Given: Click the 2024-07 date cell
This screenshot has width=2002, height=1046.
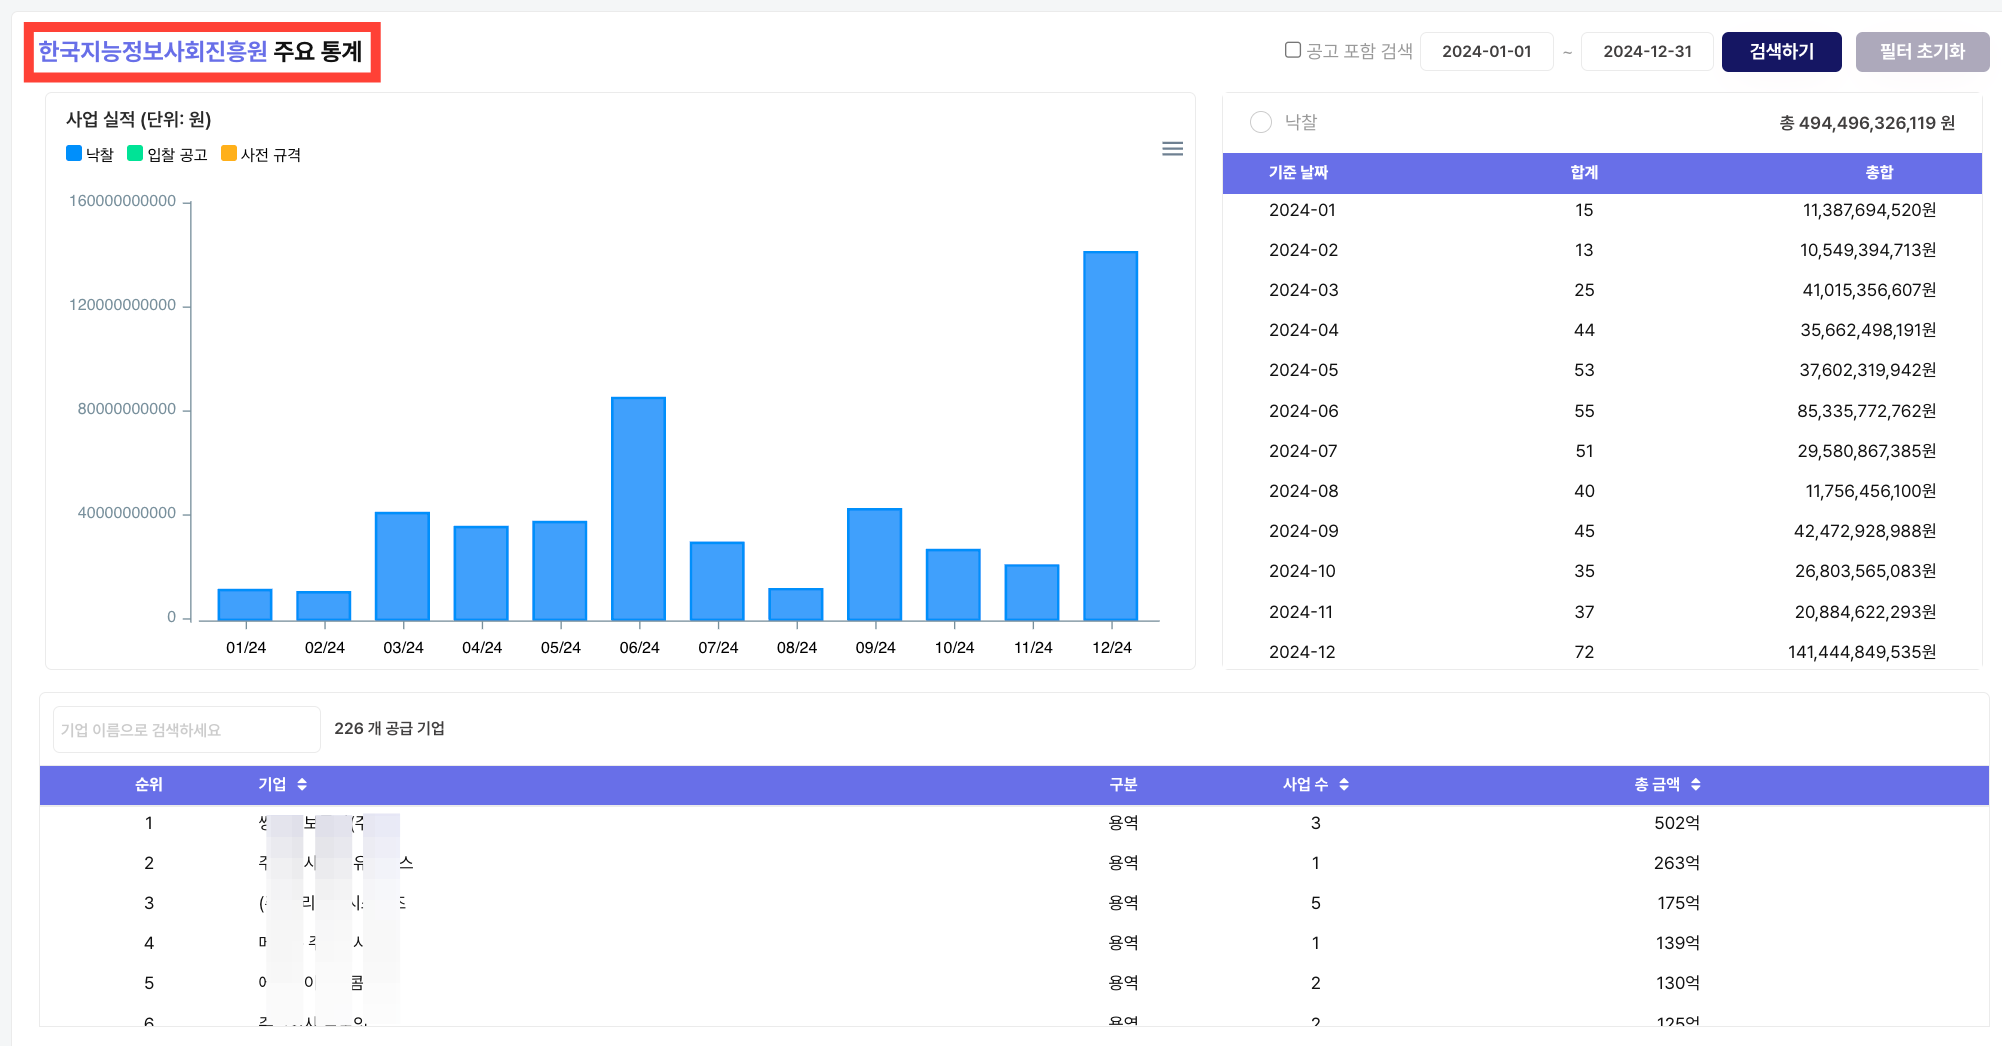Looking at the screenshot, I should point(1303,451).
